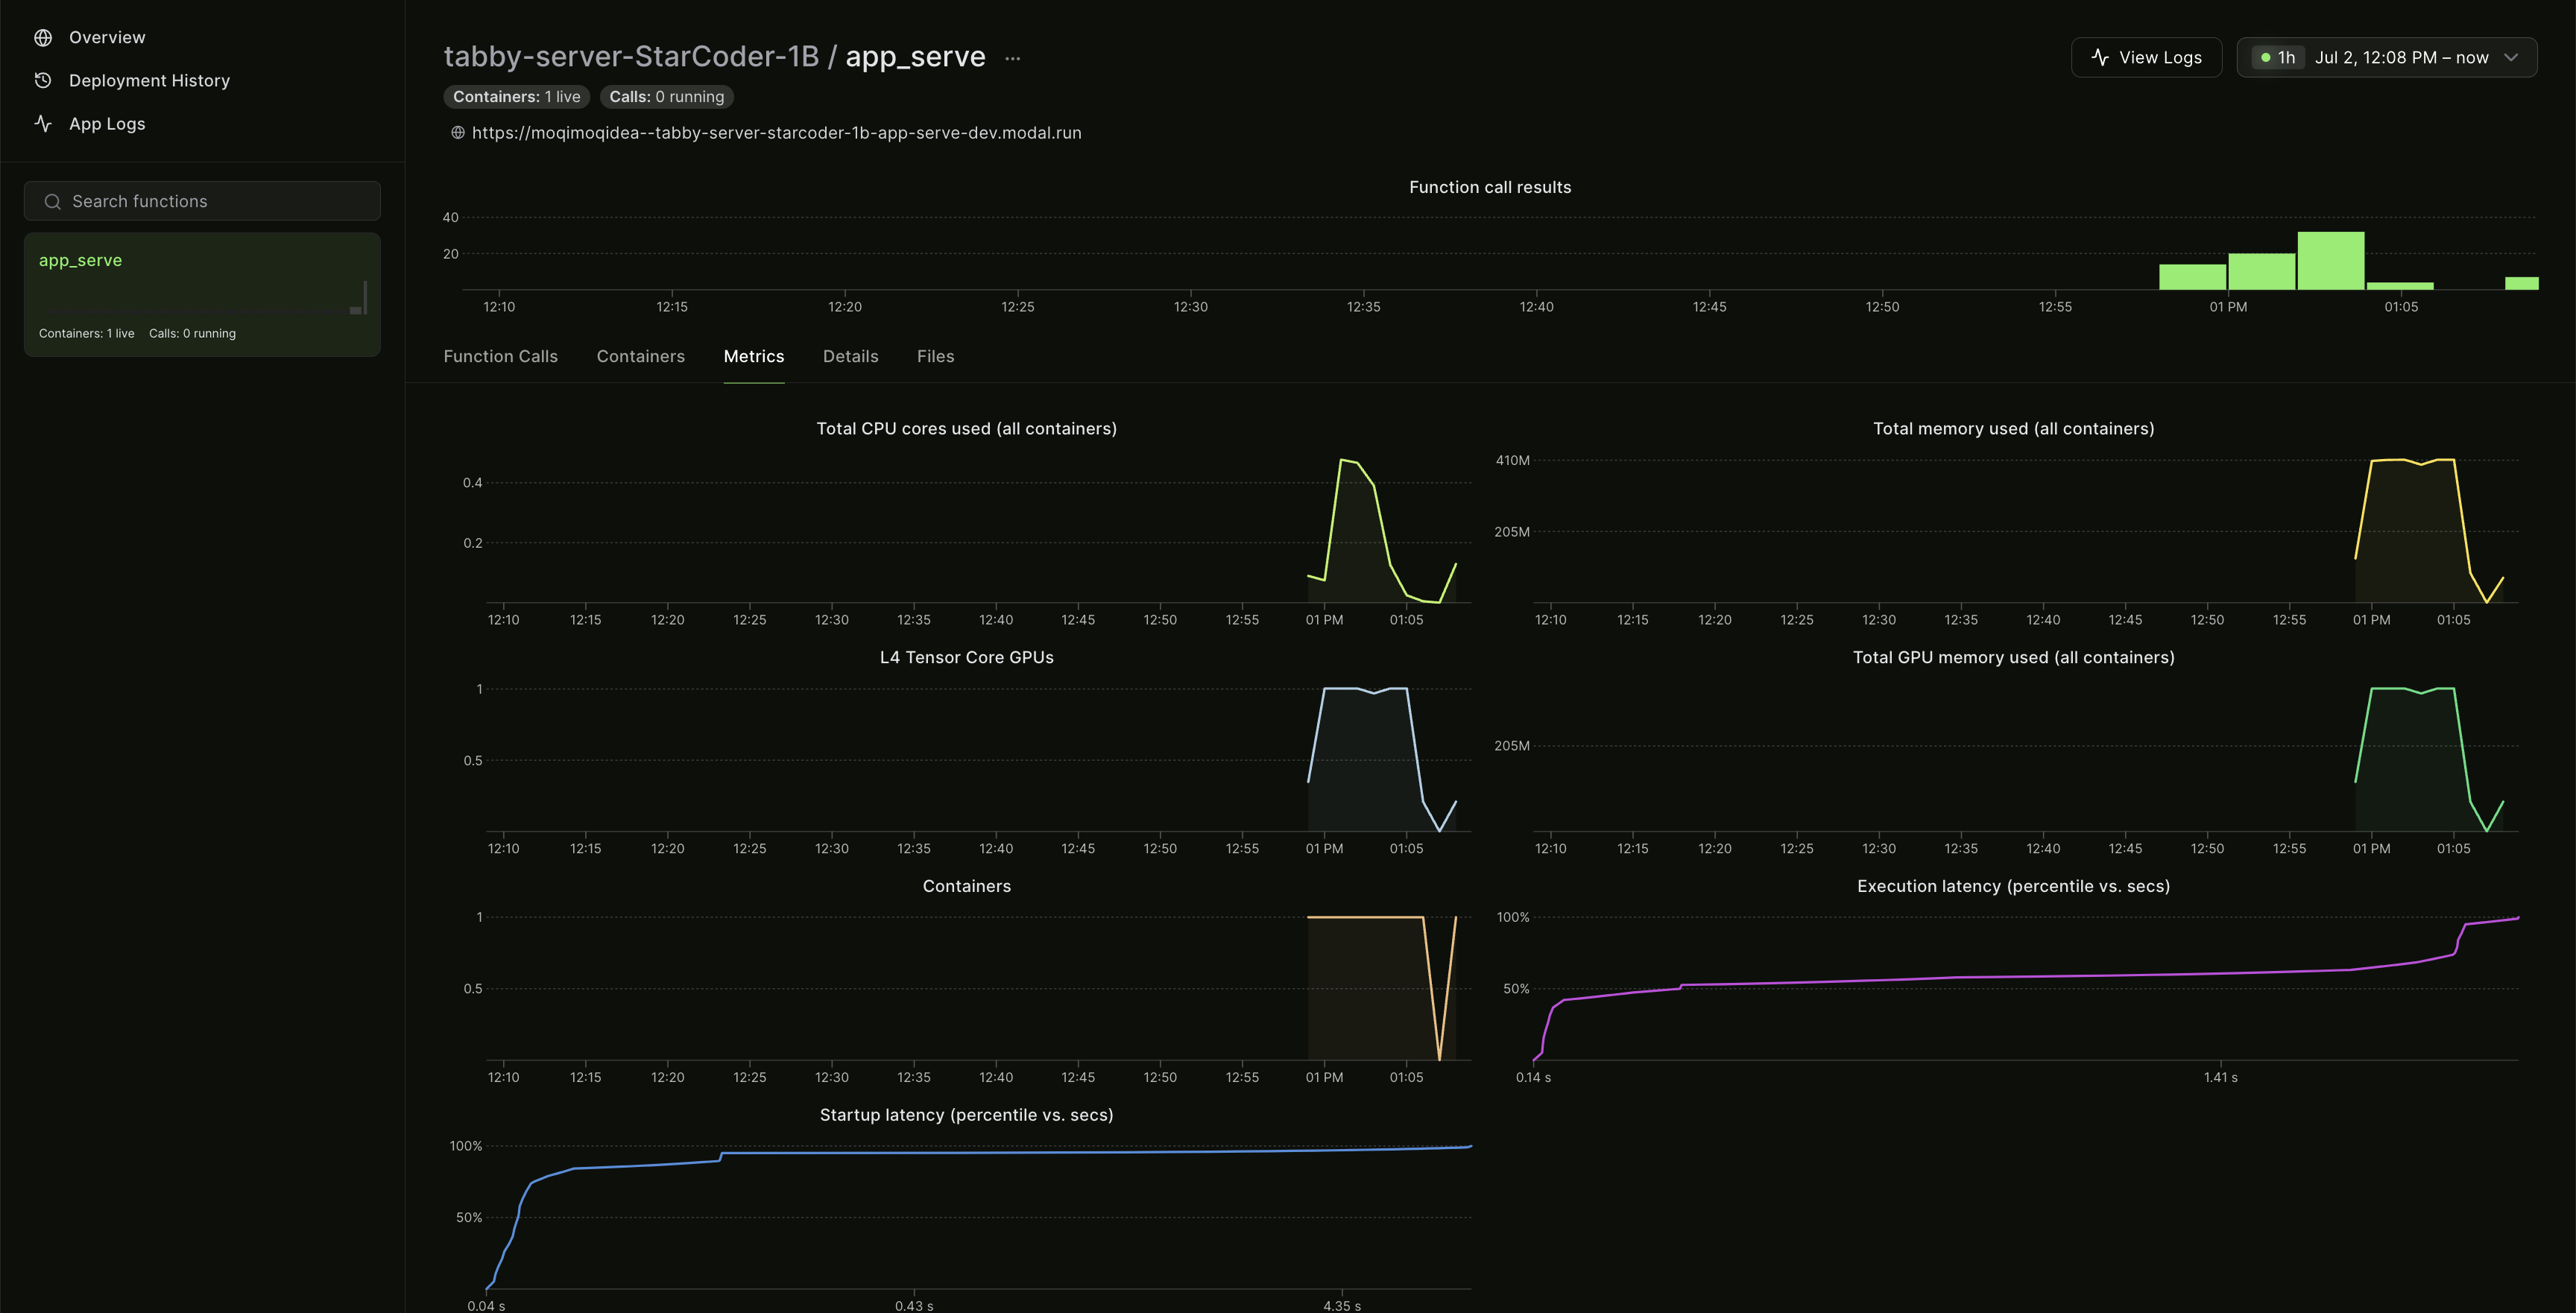Click the Deployment History clock icon
2576x1313 pixels.
pos(43,80)
